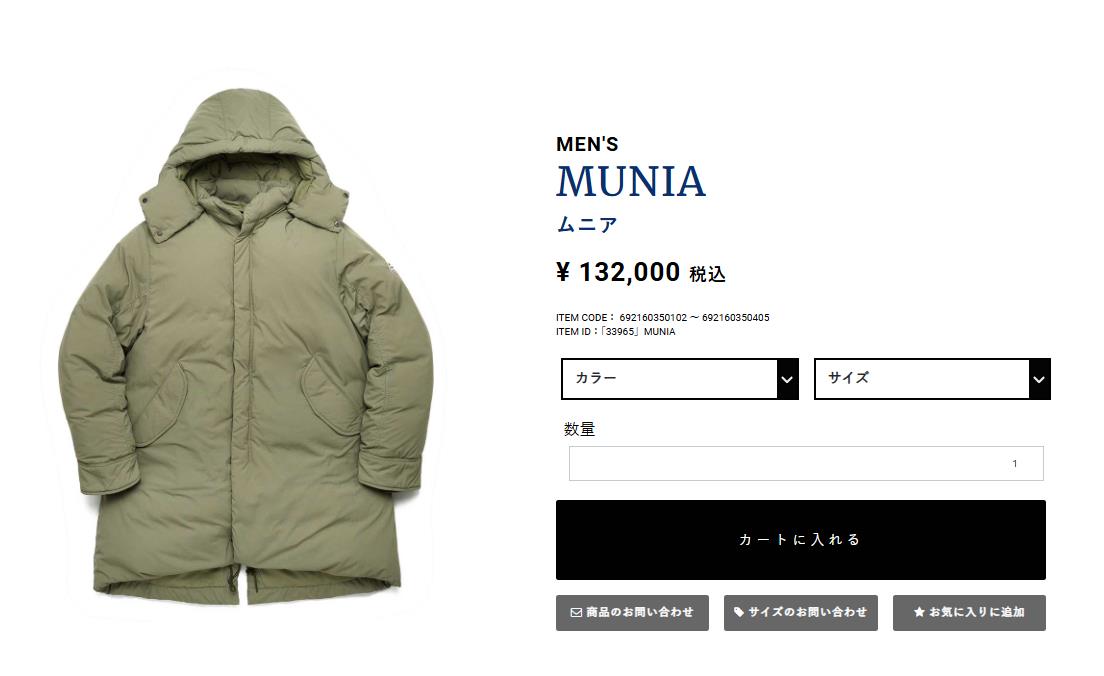Click the サイズ dropdown chevron arrow
The image size is (1104, 676).
tap(1039, 380)
